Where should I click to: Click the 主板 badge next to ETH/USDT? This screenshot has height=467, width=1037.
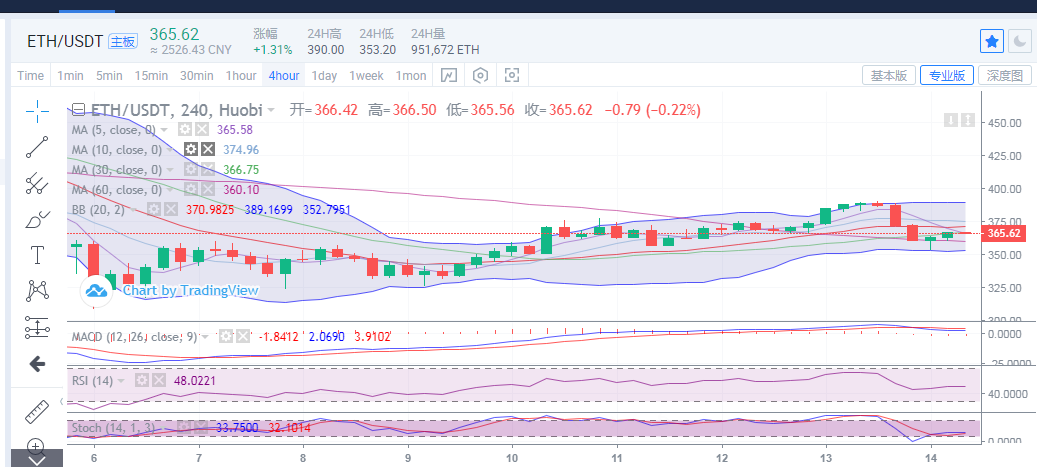click(x=122, y=42)
